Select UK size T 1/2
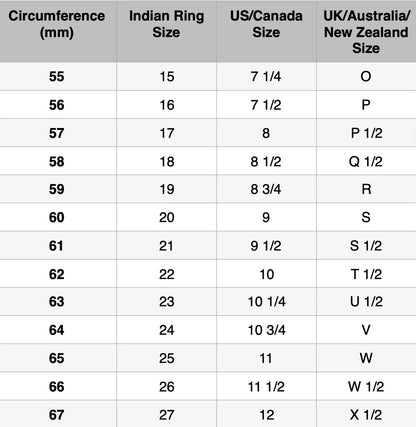 pyautogui.click(x=366, y=274)
